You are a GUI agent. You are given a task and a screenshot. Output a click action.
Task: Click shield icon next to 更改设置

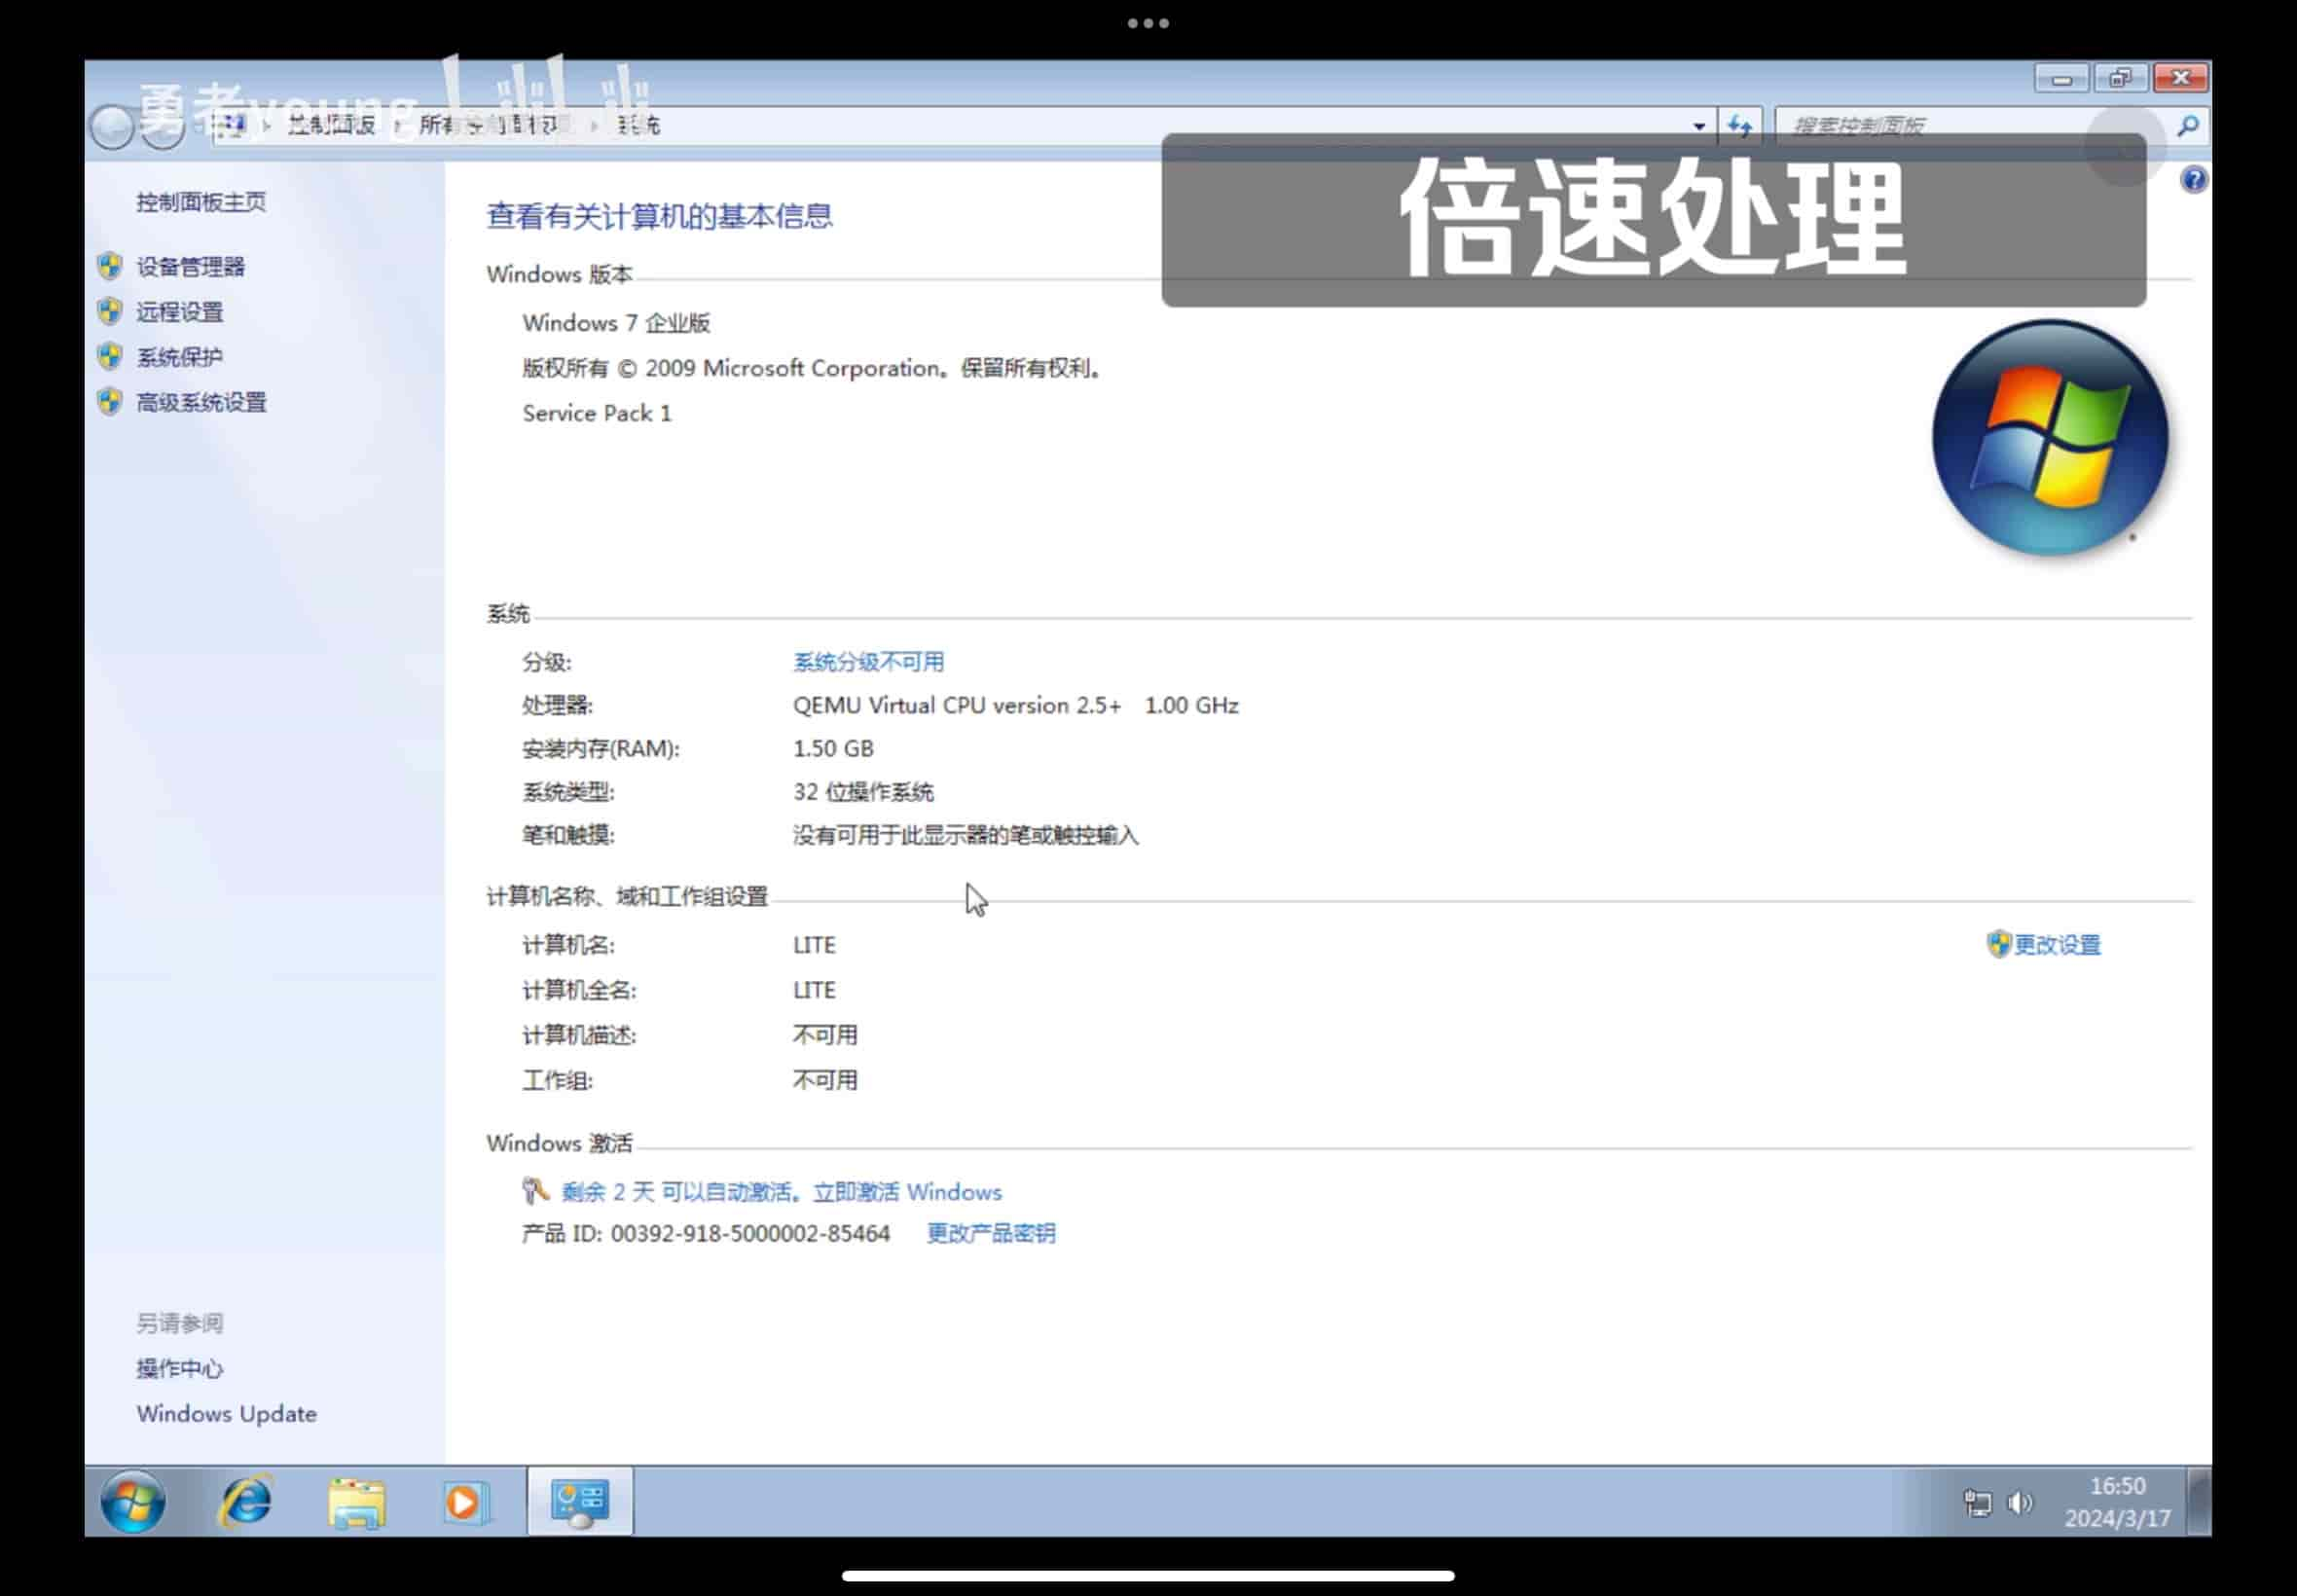(x=1997, y=944)
